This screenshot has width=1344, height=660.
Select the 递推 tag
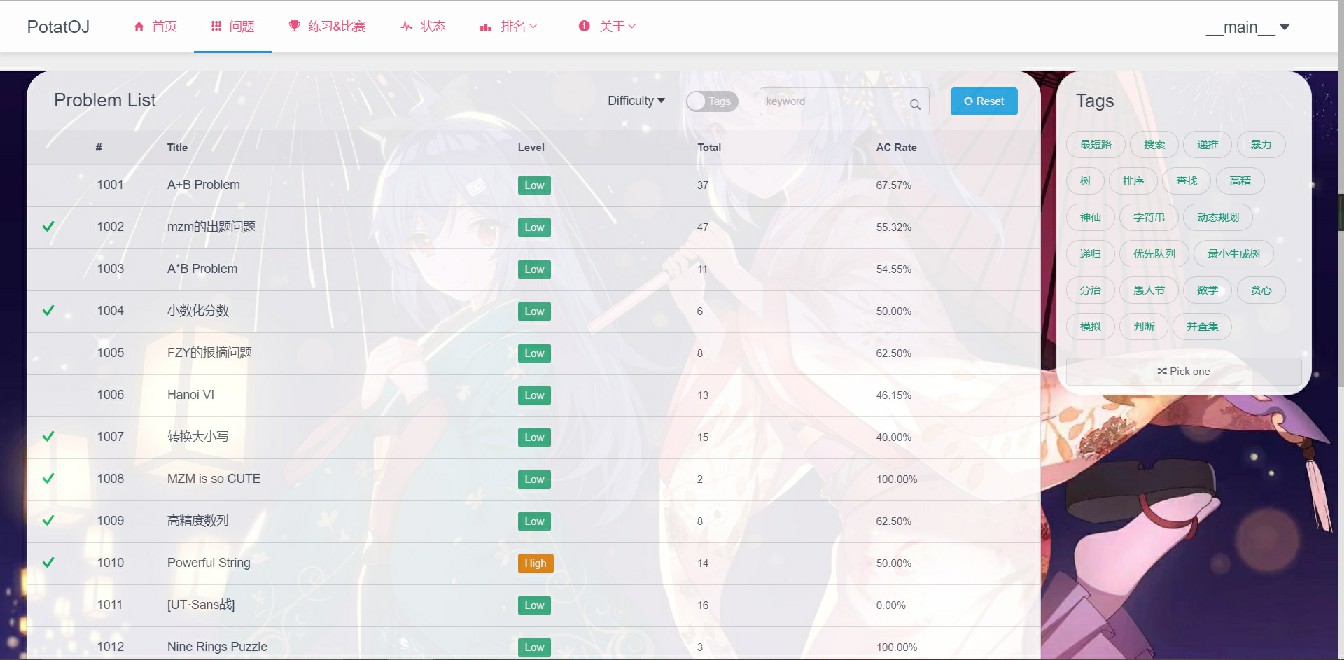tap(1208, 145)
